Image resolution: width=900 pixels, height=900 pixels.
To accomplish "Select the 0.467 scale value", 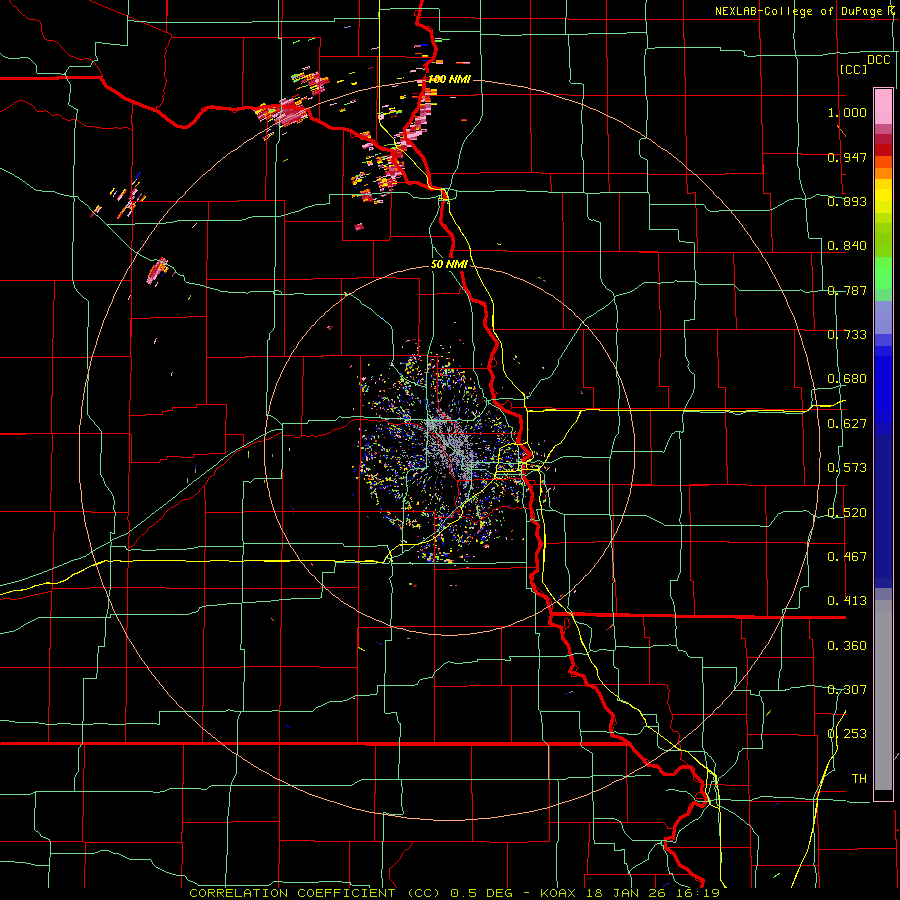I will pos(847,557).
